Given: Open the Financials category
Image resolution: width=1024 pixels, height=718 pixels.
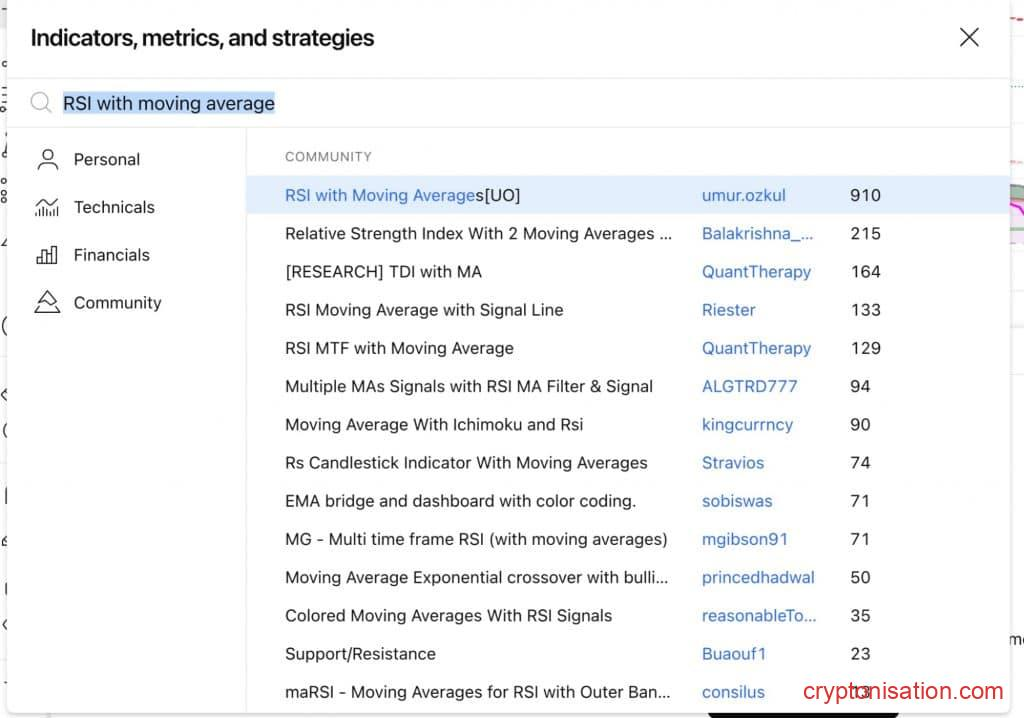Looking at the screenshot, I should tap(111, 255).
